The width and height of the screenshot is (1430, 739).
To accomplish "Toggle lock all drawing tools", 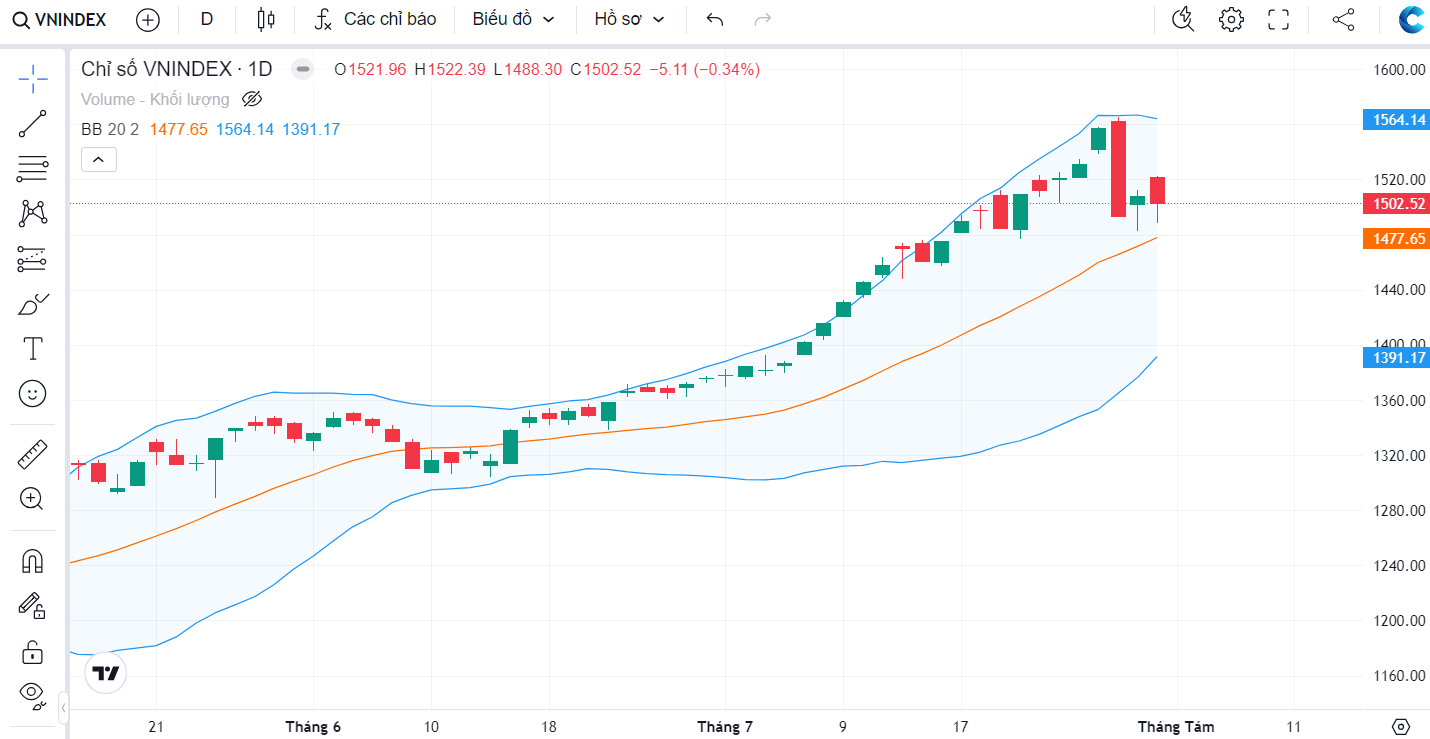I will tap(33, 652).
